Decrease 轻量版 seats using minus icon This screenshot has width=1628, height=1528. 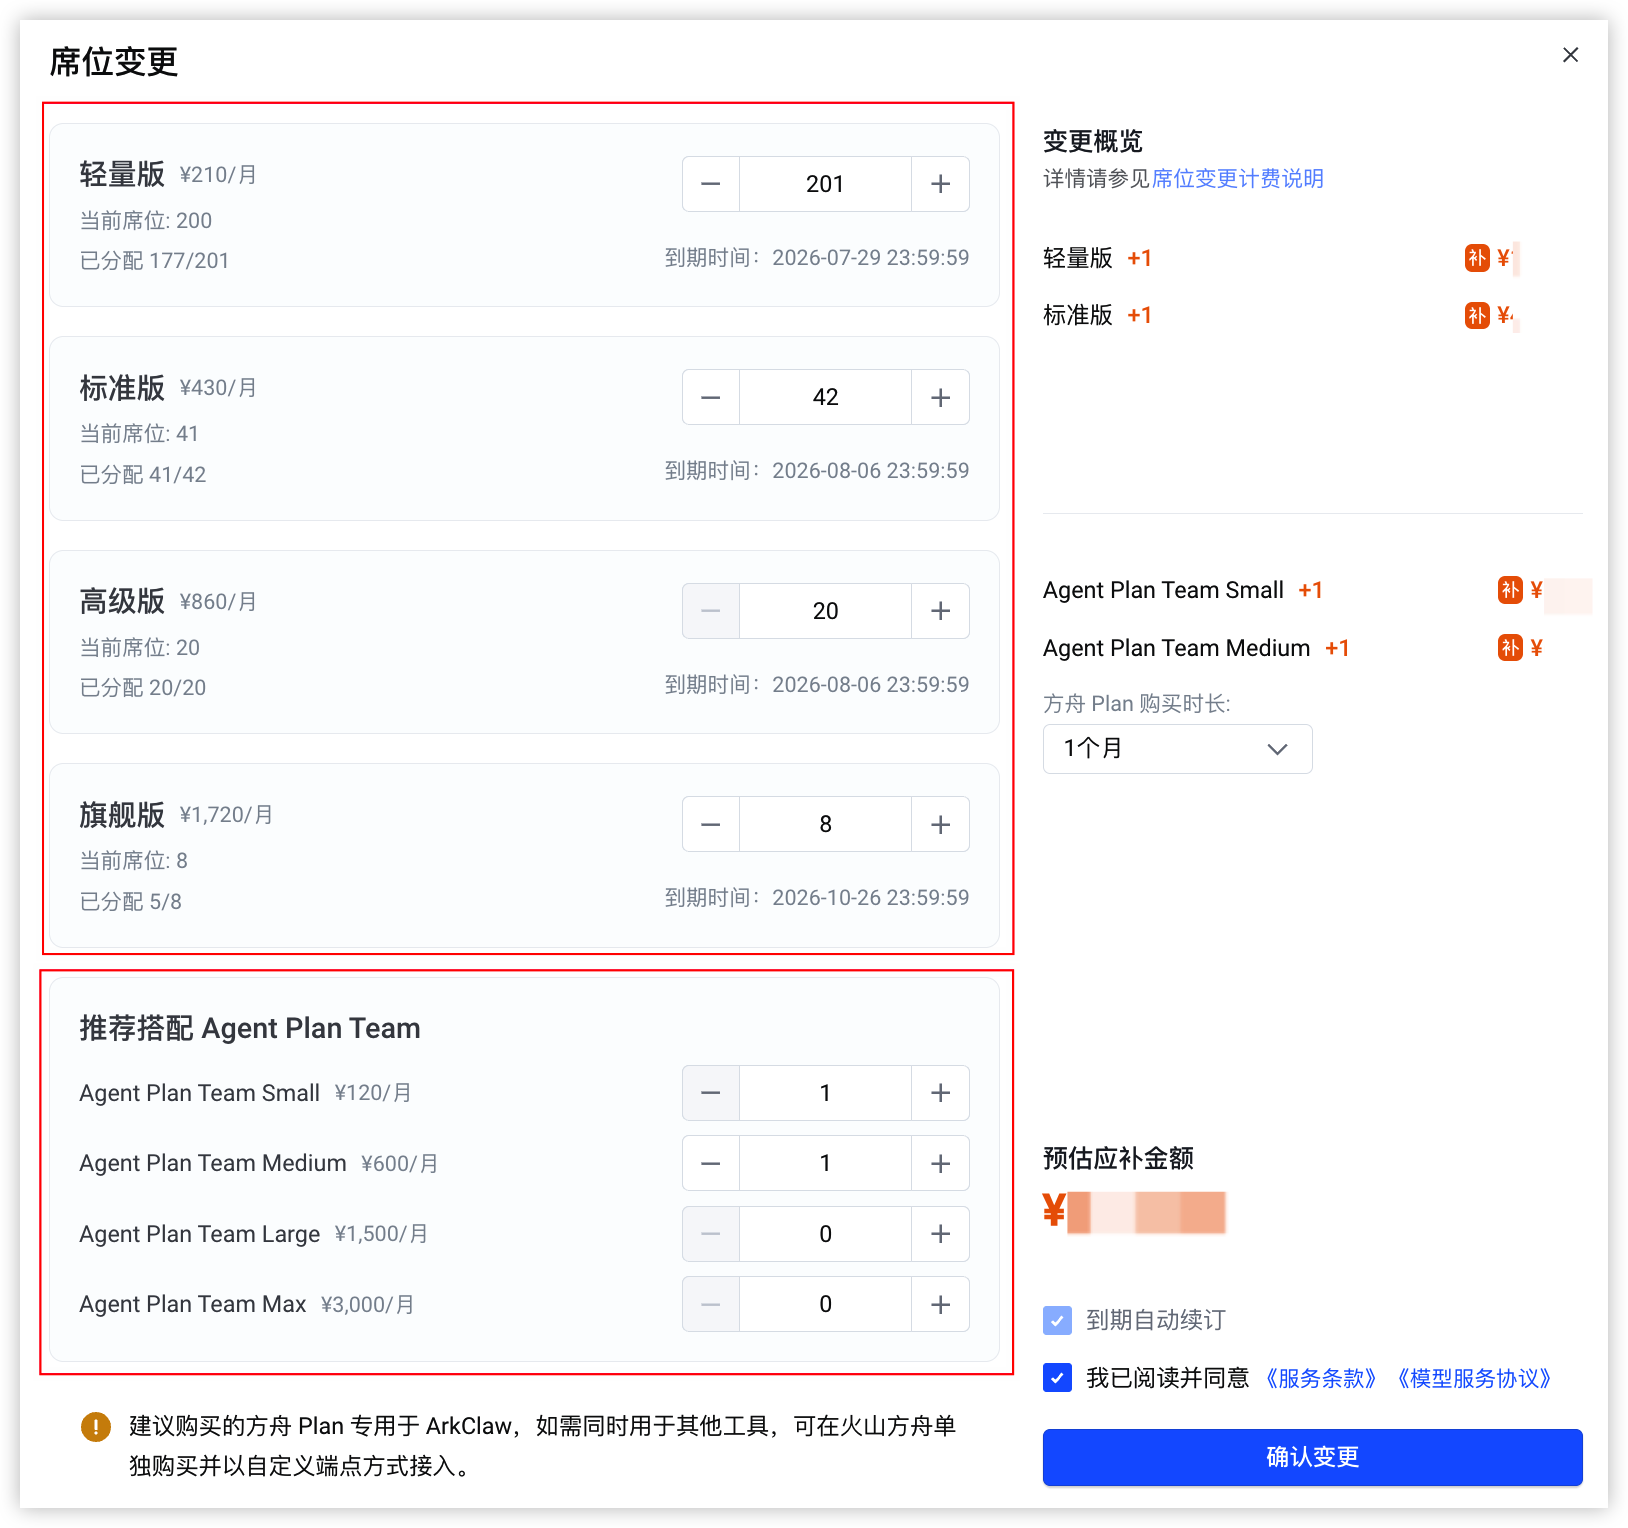(711, 184)
